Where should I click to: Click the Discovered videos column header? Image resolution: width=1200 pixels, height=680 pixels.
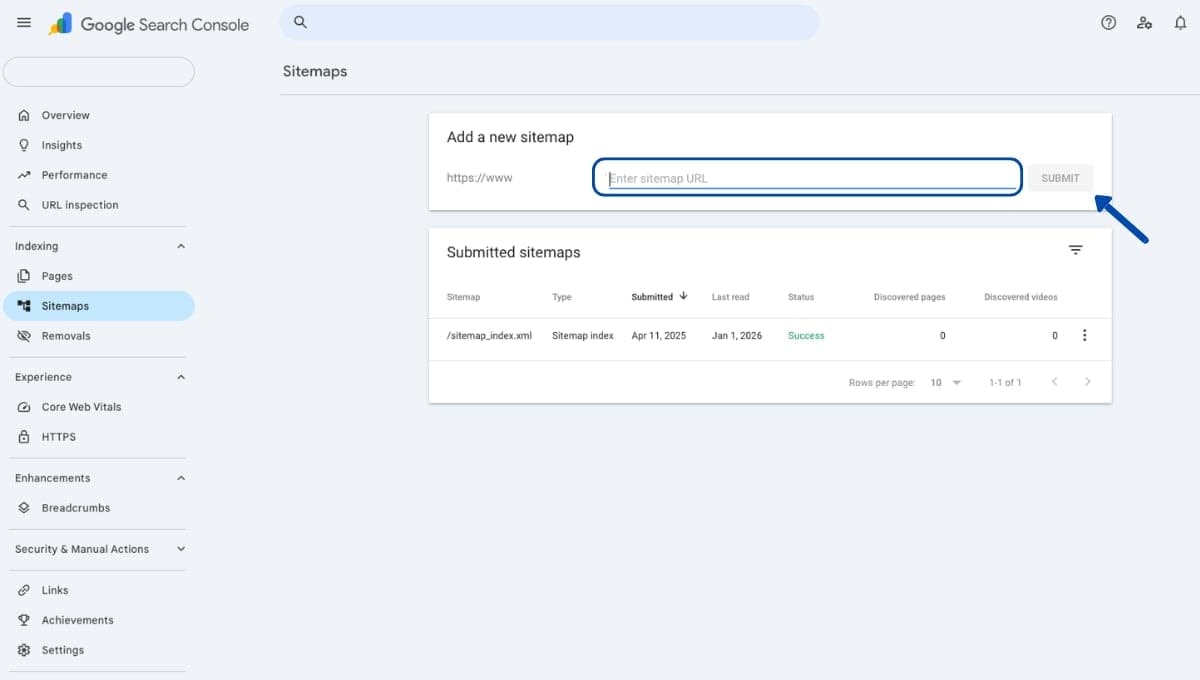click(x=1021, y=297)
